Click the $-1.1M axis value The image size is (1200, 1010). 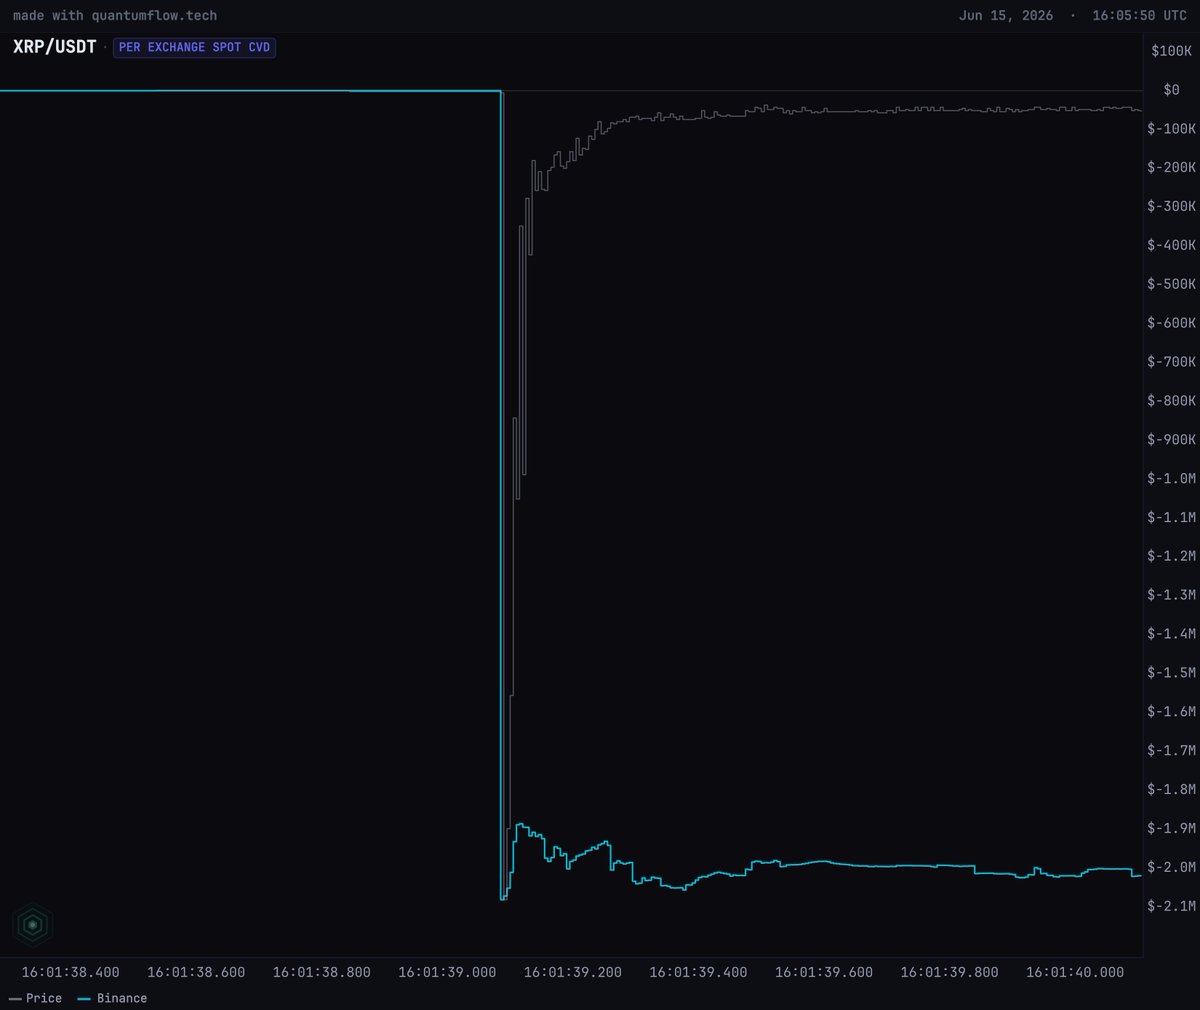click(x=1171, y=518)
